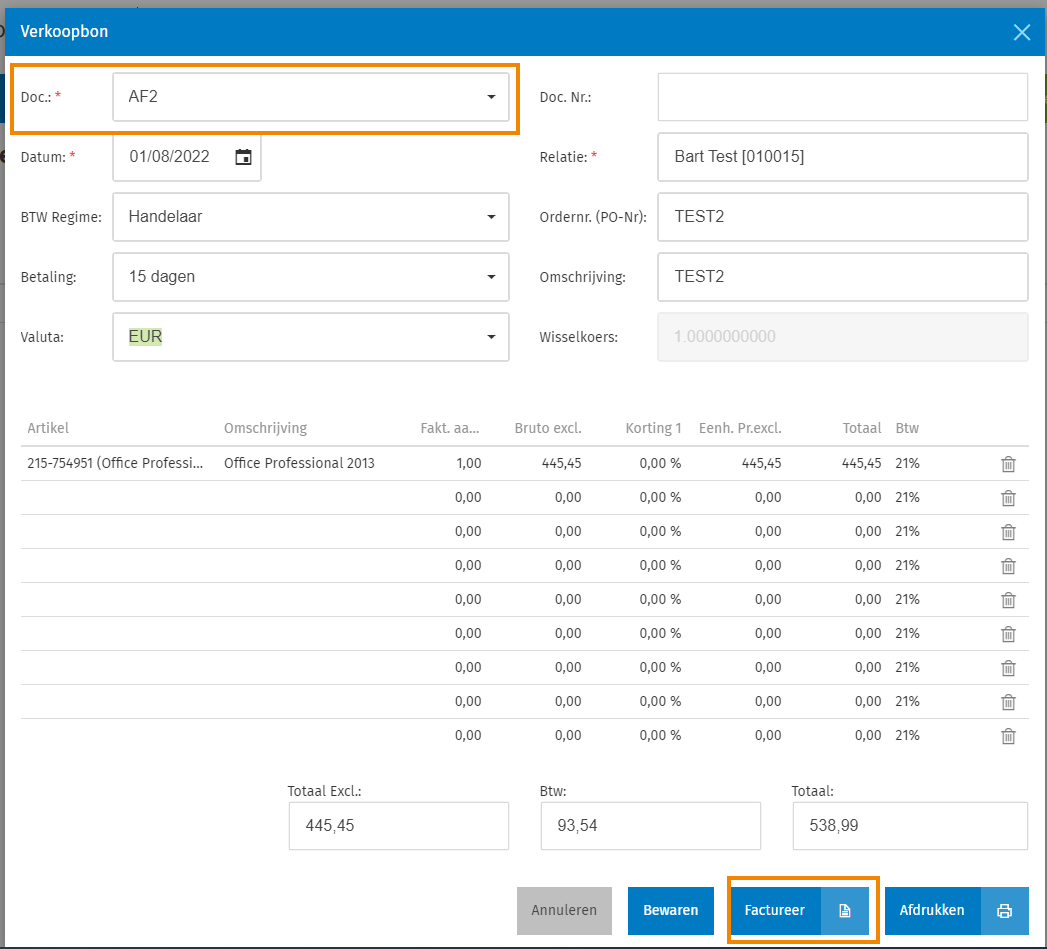
Task: Expand the BTW Regime dropdown
Action: coord(310,217)
